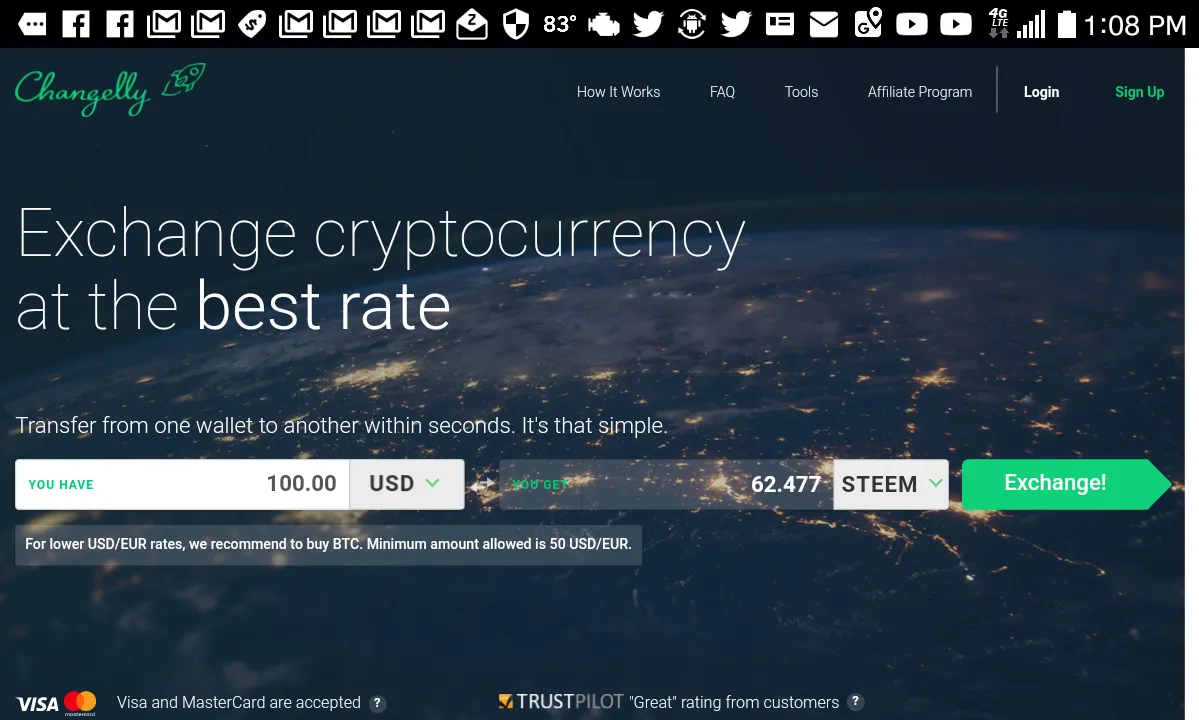1199x720 pixels.
Task: Tap the 83° weather notification
Action: pyautogui.click(x=560, y=24)
